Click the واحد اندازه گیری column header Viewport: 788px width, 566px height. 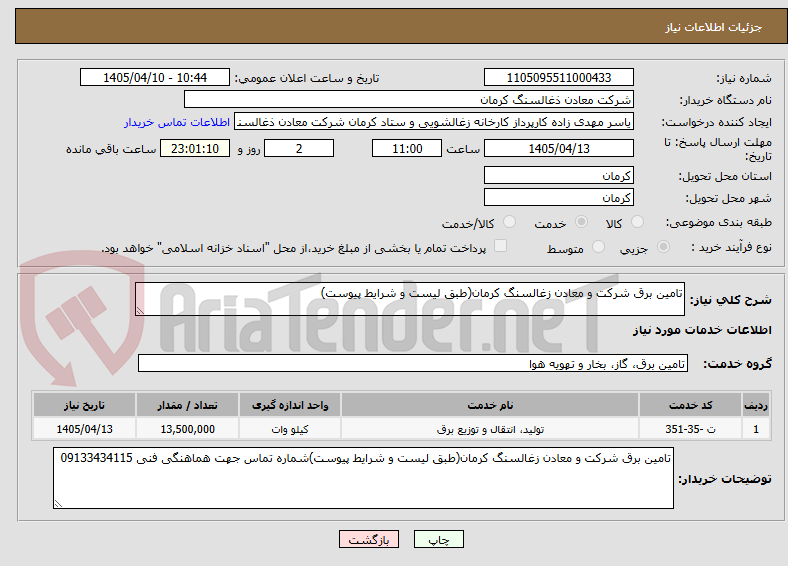[x=290, y=405]
